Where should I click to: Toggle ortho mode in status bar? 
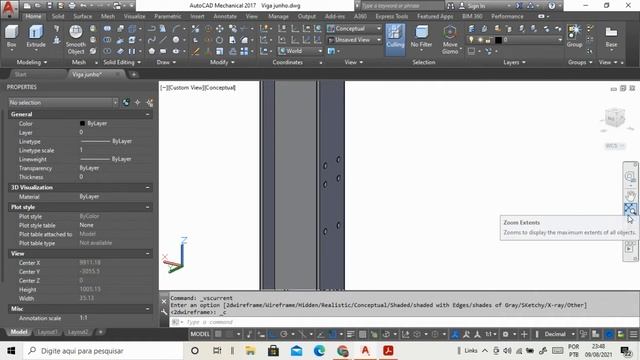[x=272, y=334]
